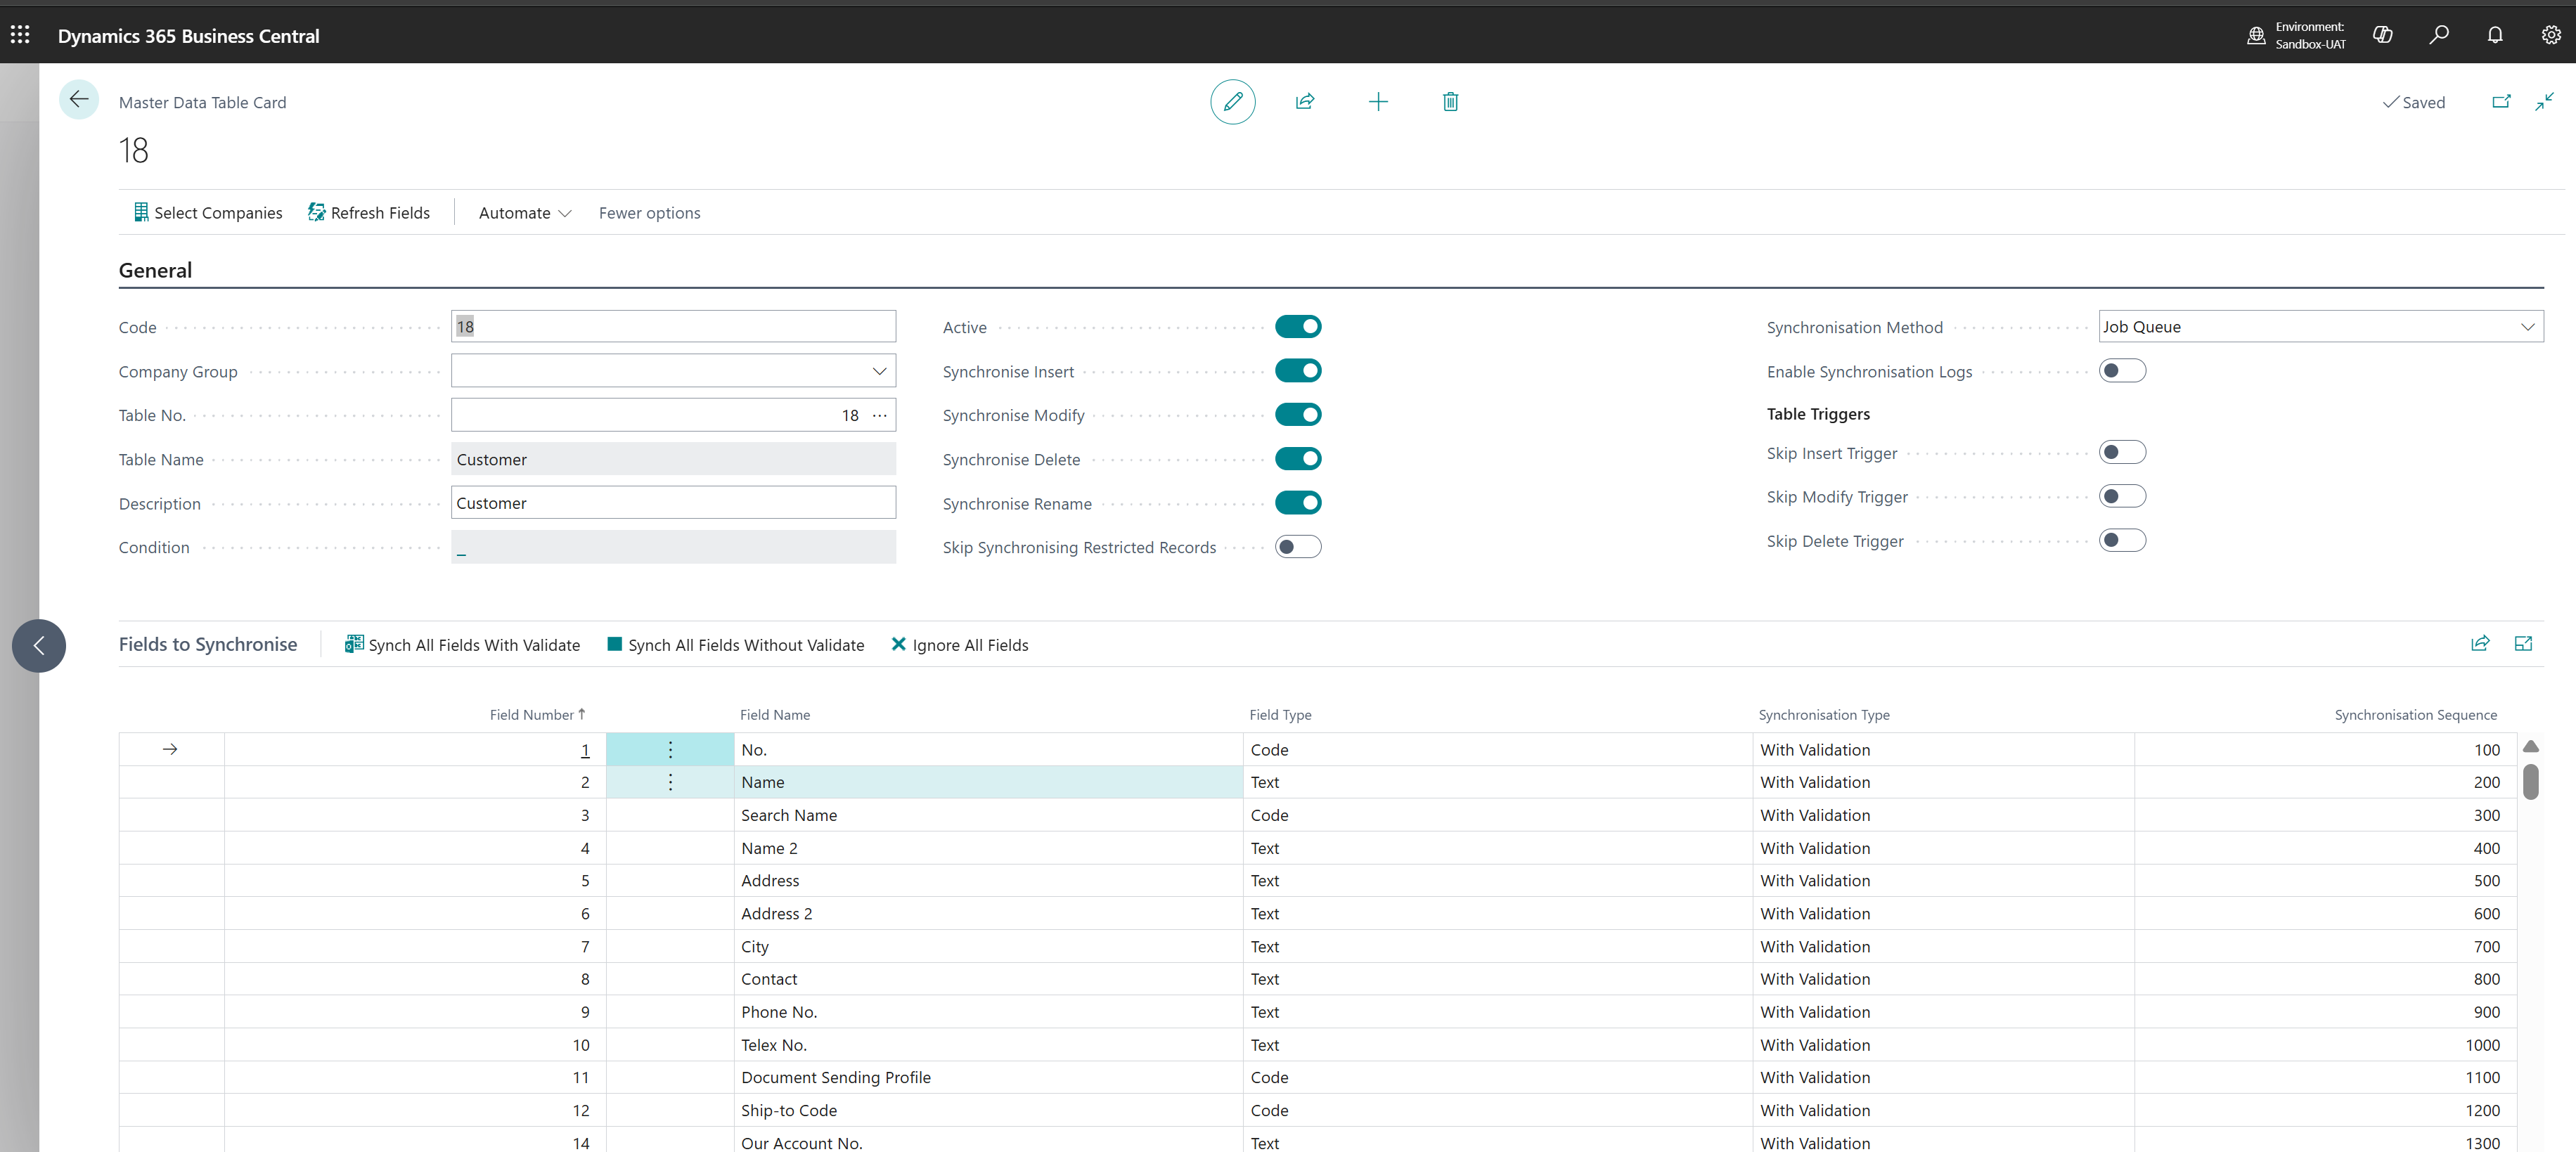This screenshot has height=1152, width=2576.
Task: Click the Refresh Fields action
Action: (369, 212)
